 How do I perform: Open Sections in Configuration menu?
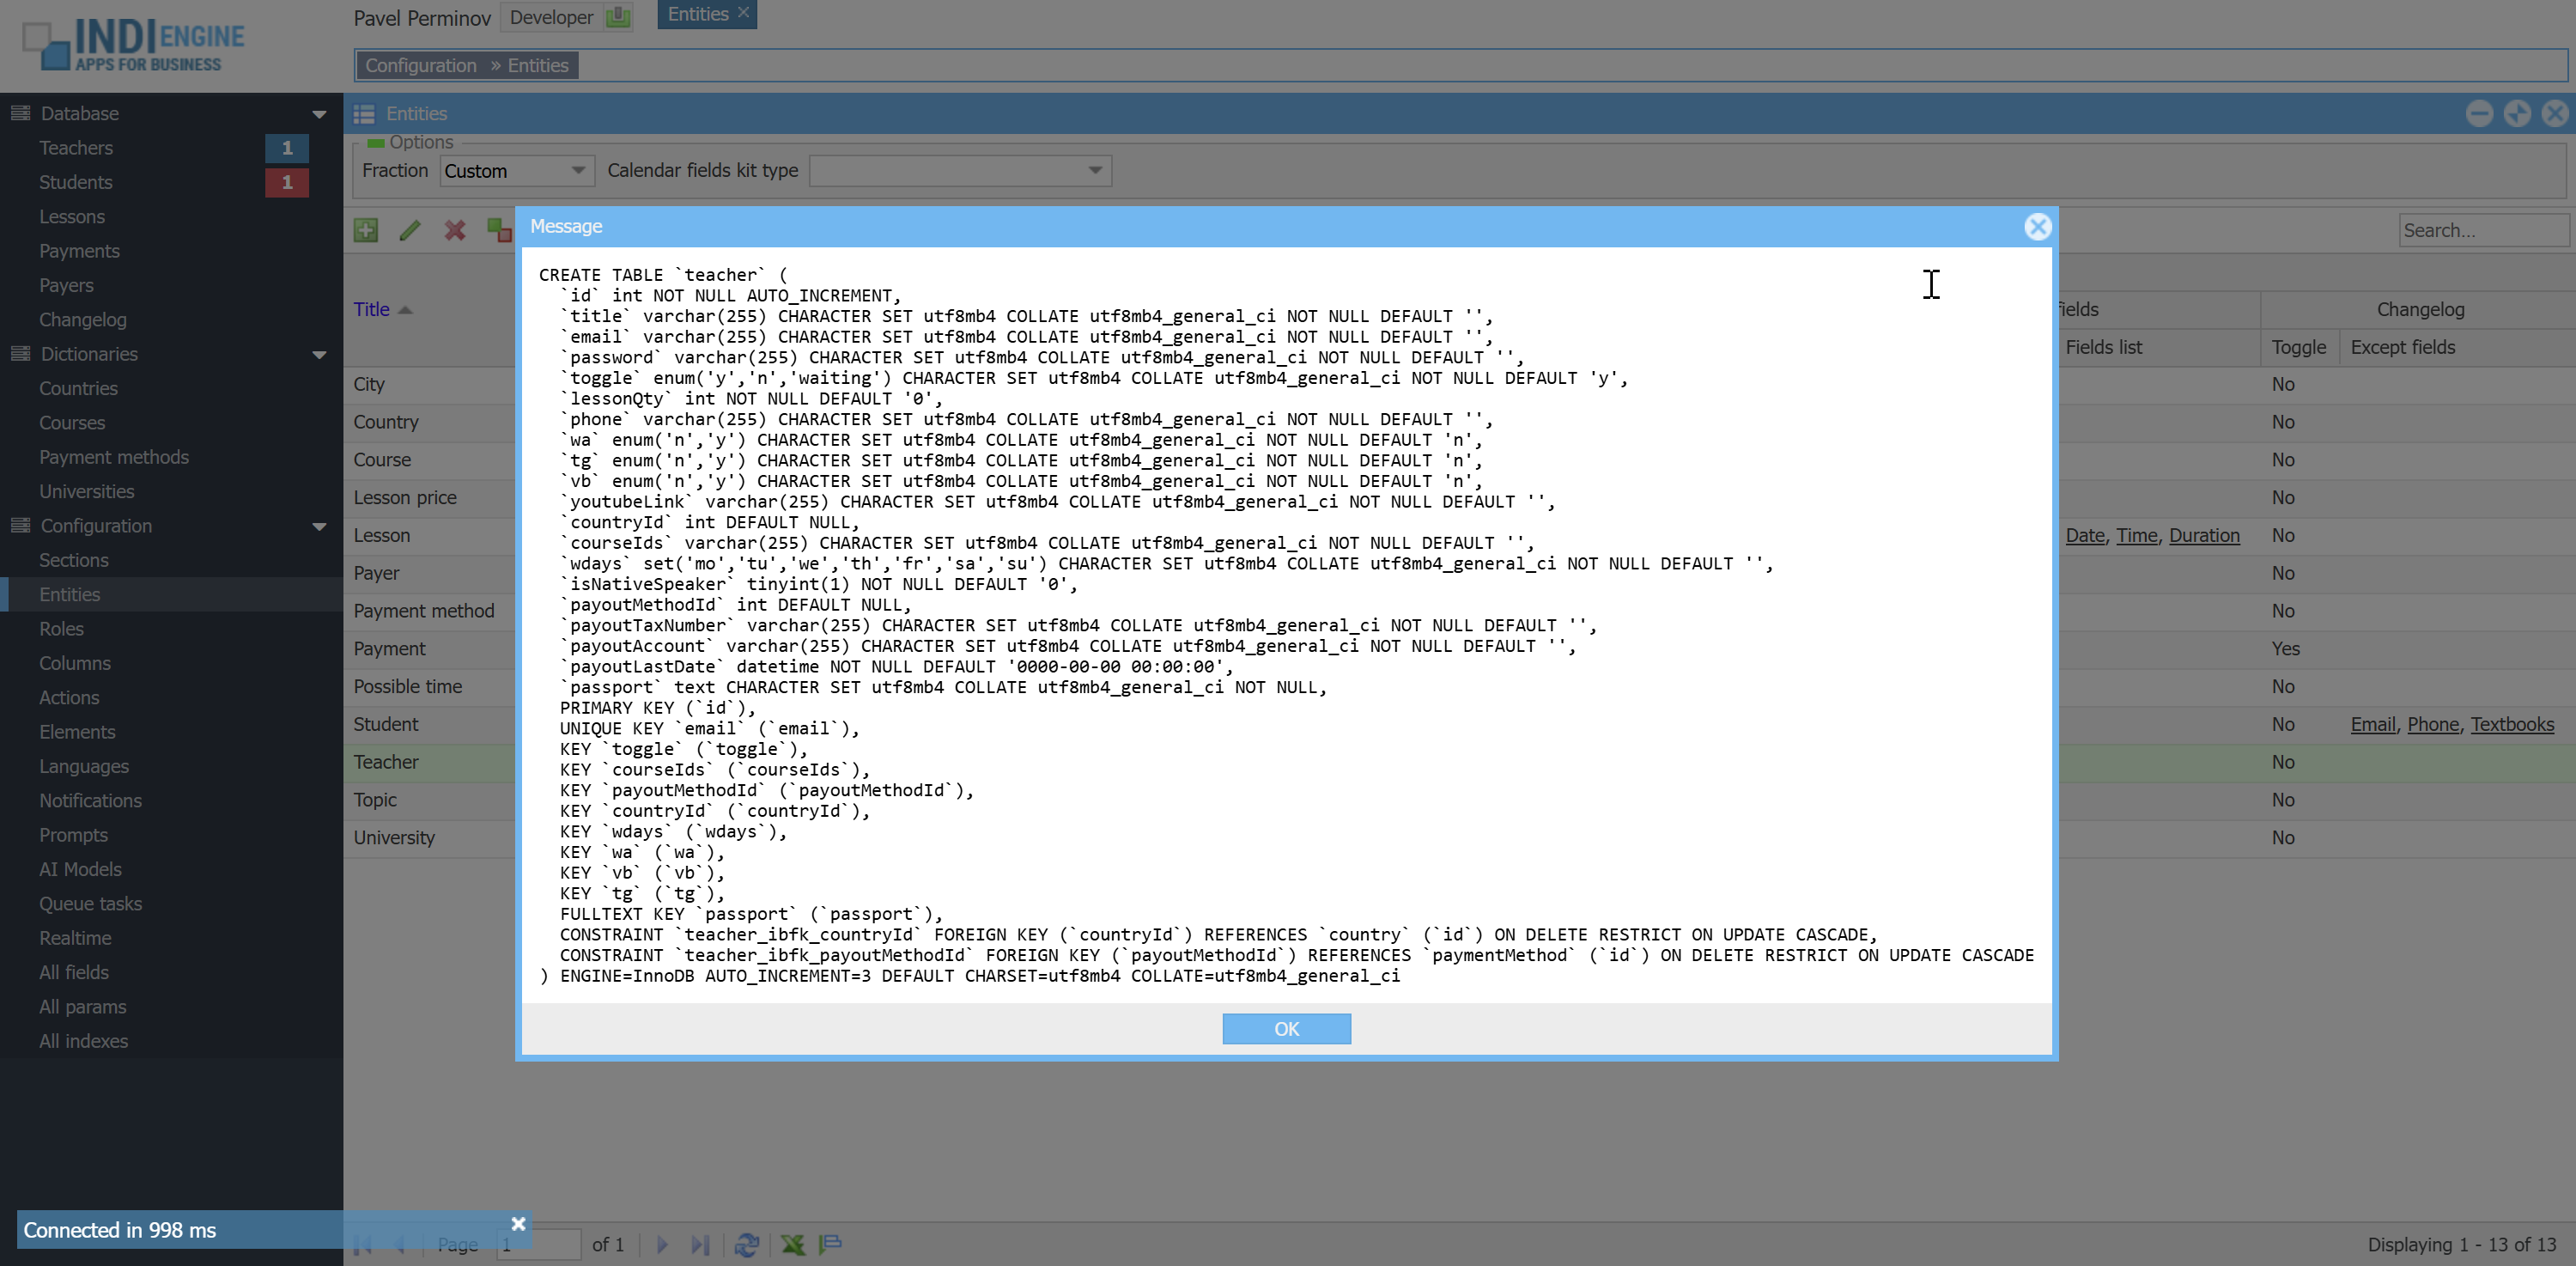click(74, 560)
